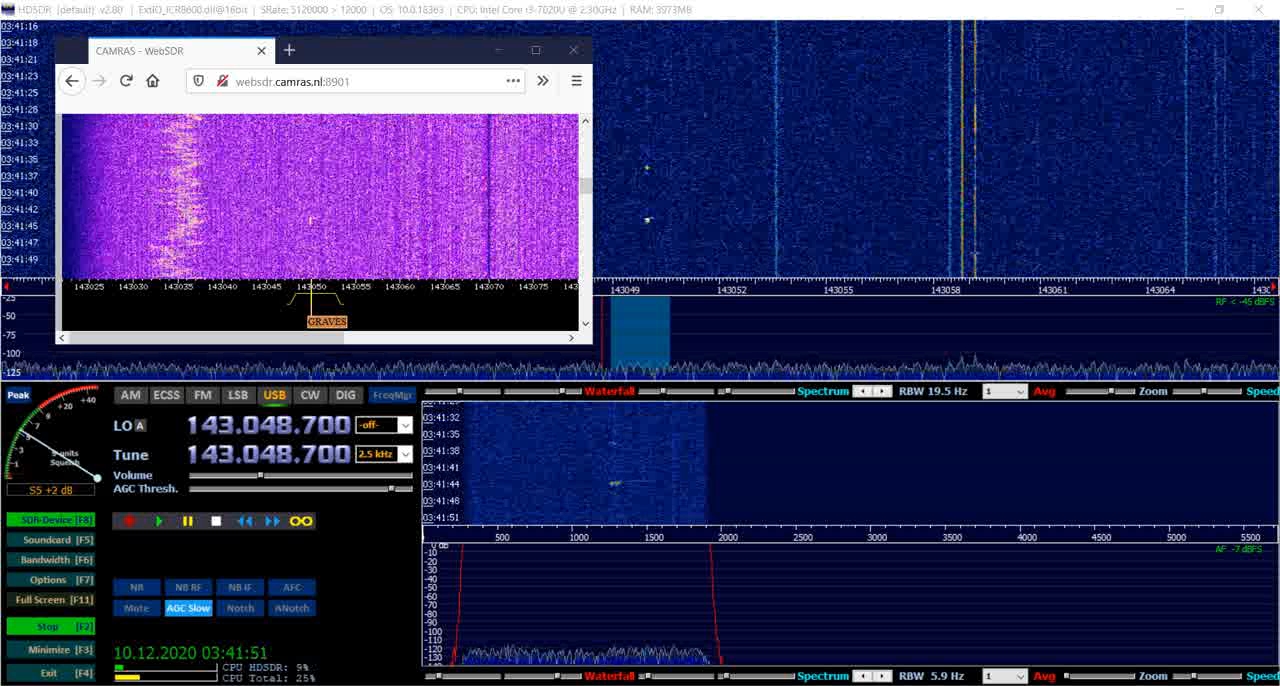Click the tracking protection shield icon

[x=198, y=81]
